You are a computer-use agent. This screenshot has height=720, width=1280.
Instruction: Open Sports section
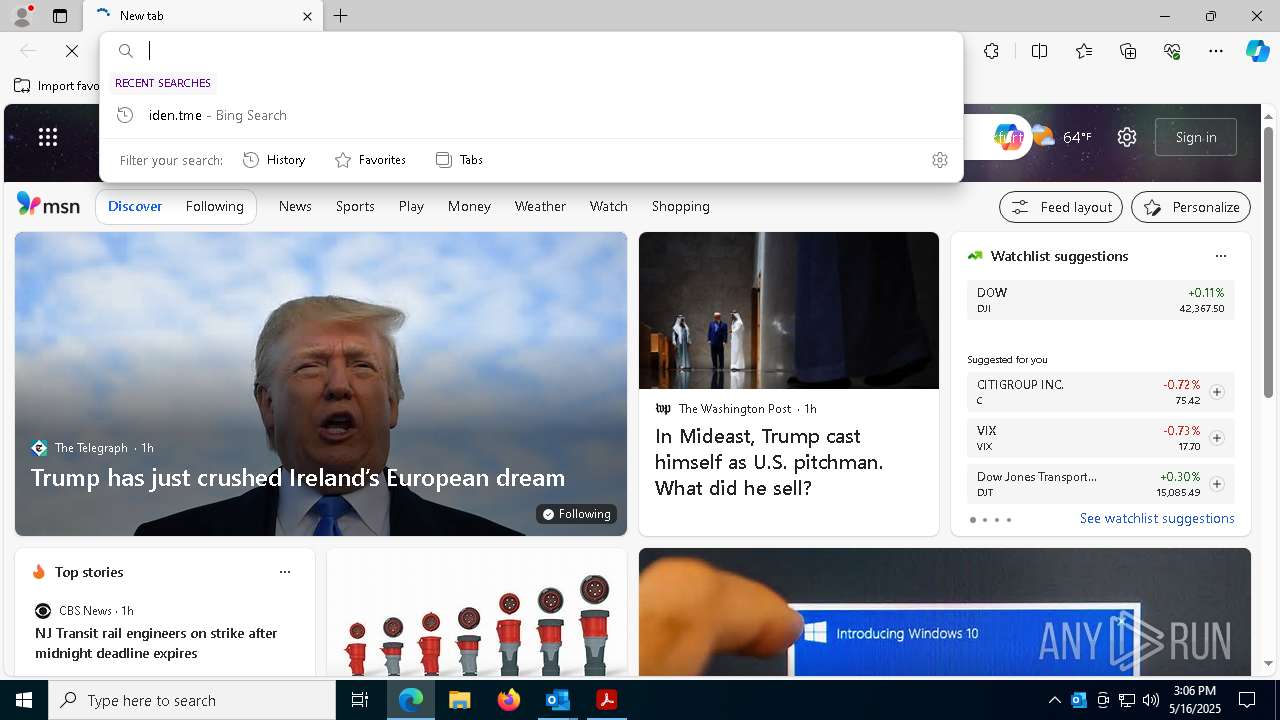point(355,206)
